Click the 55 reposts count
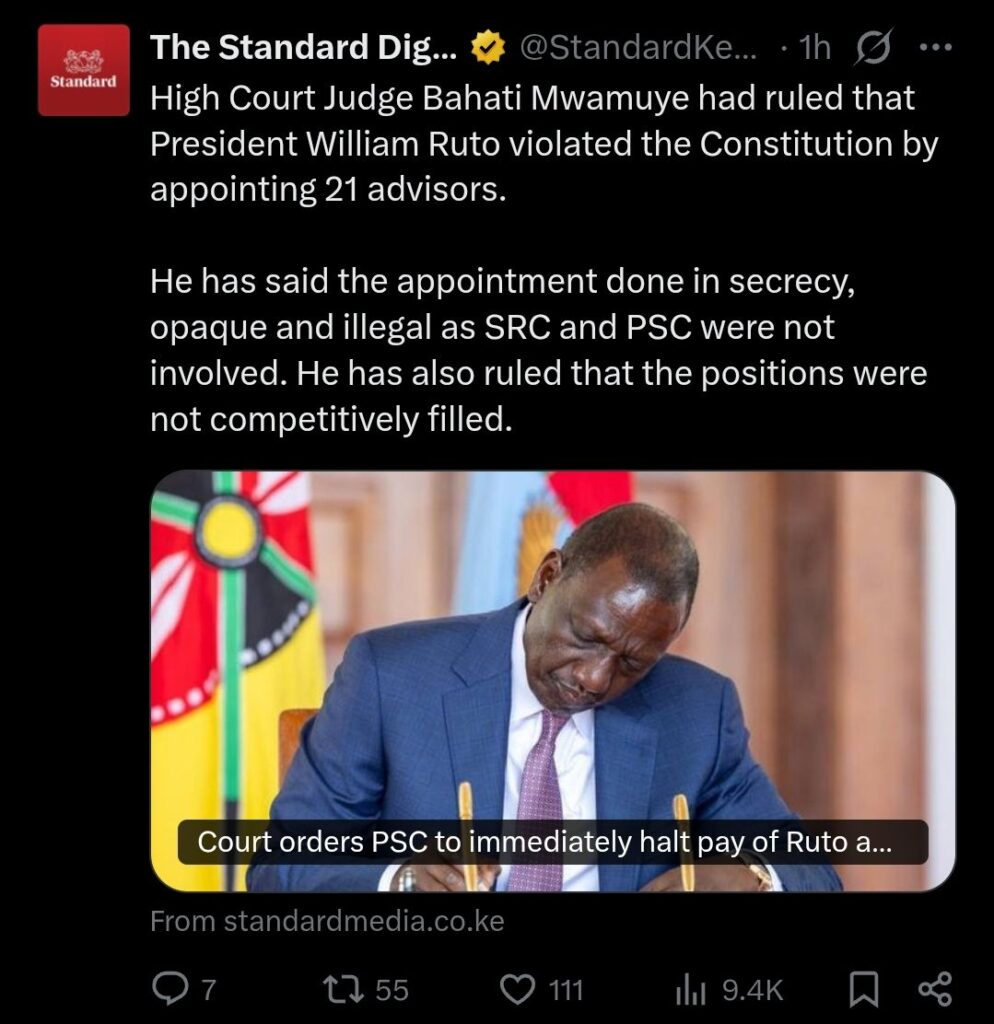The height and width of the screenshot is (1024, 994). pyautogui.click(x=392, y=990)
